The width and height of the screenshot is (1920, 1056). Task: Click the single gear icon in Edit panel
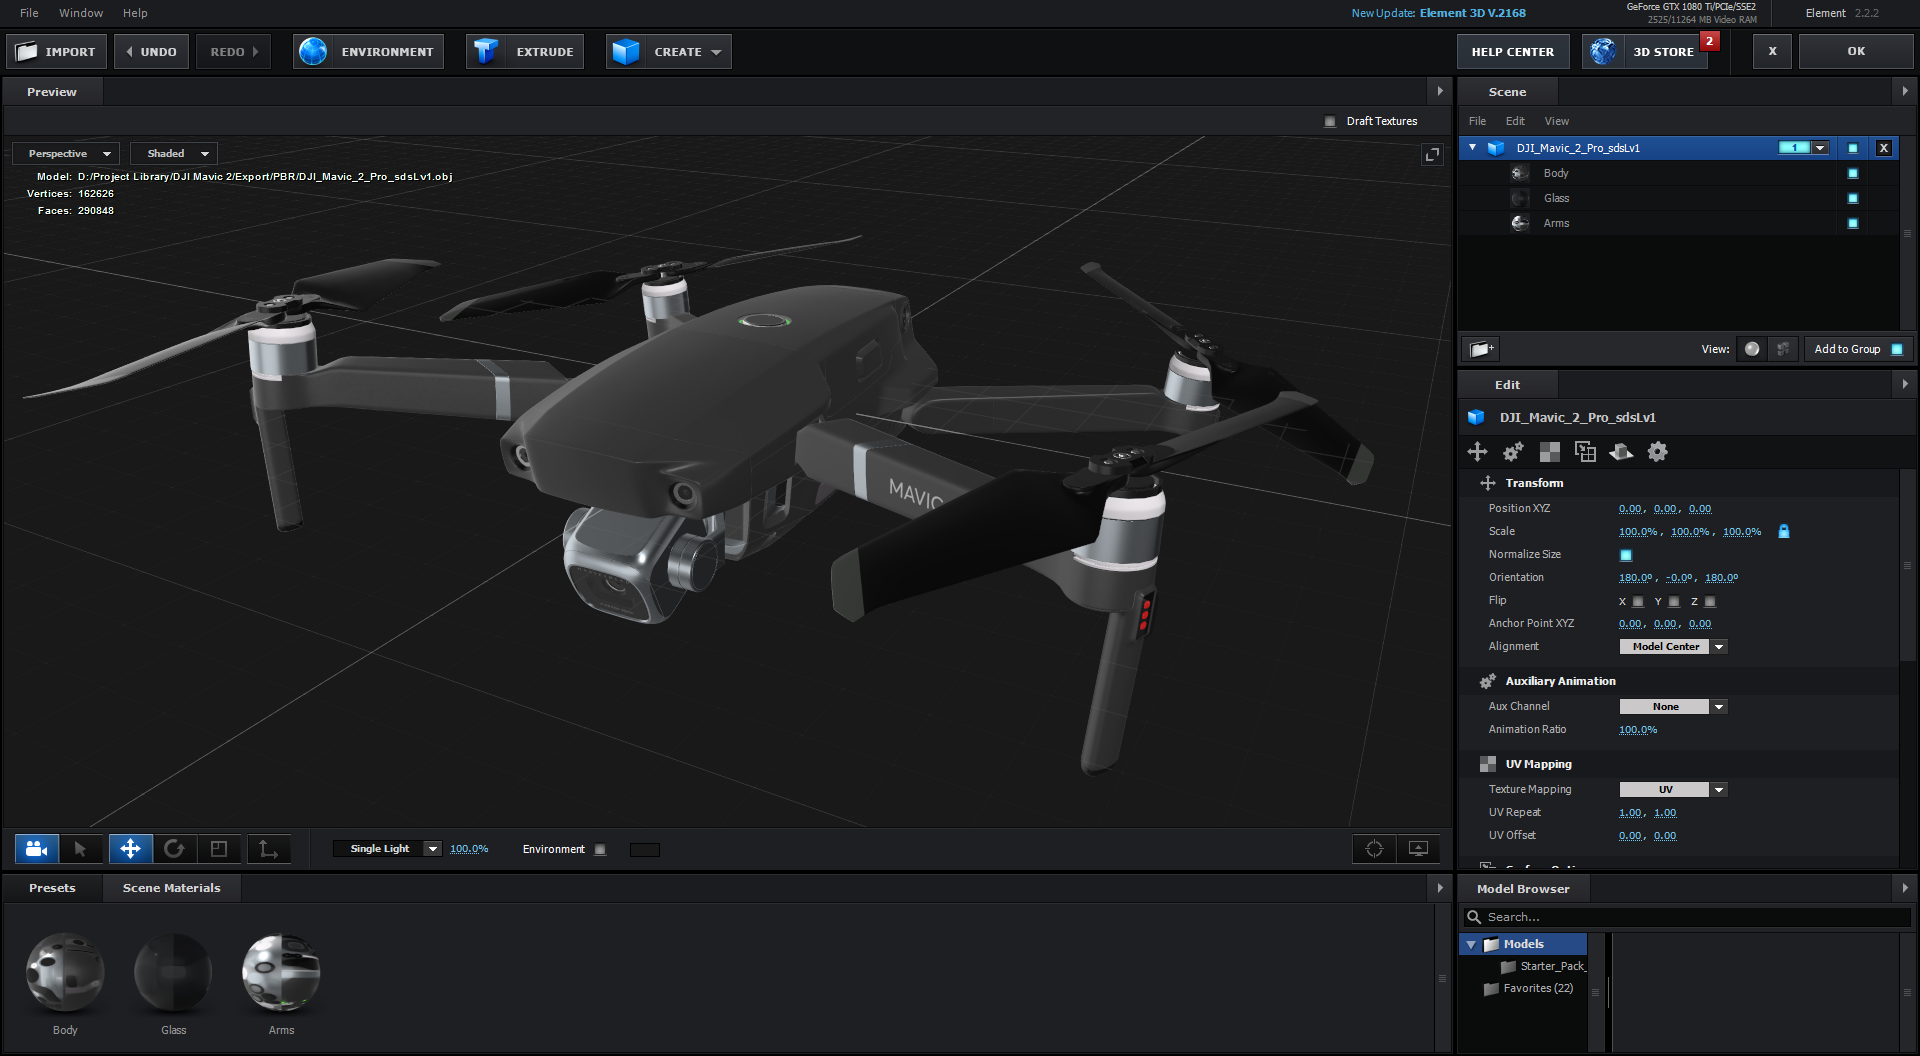1657,452
